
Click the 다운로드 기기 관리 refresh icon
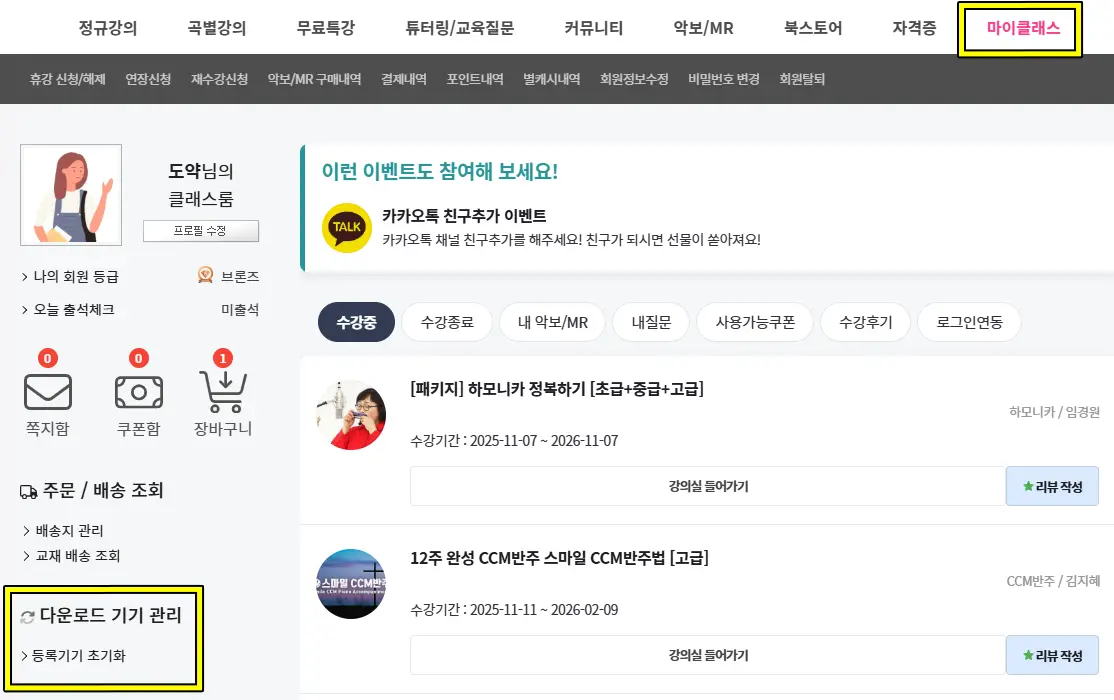click(x=27, y=617)
